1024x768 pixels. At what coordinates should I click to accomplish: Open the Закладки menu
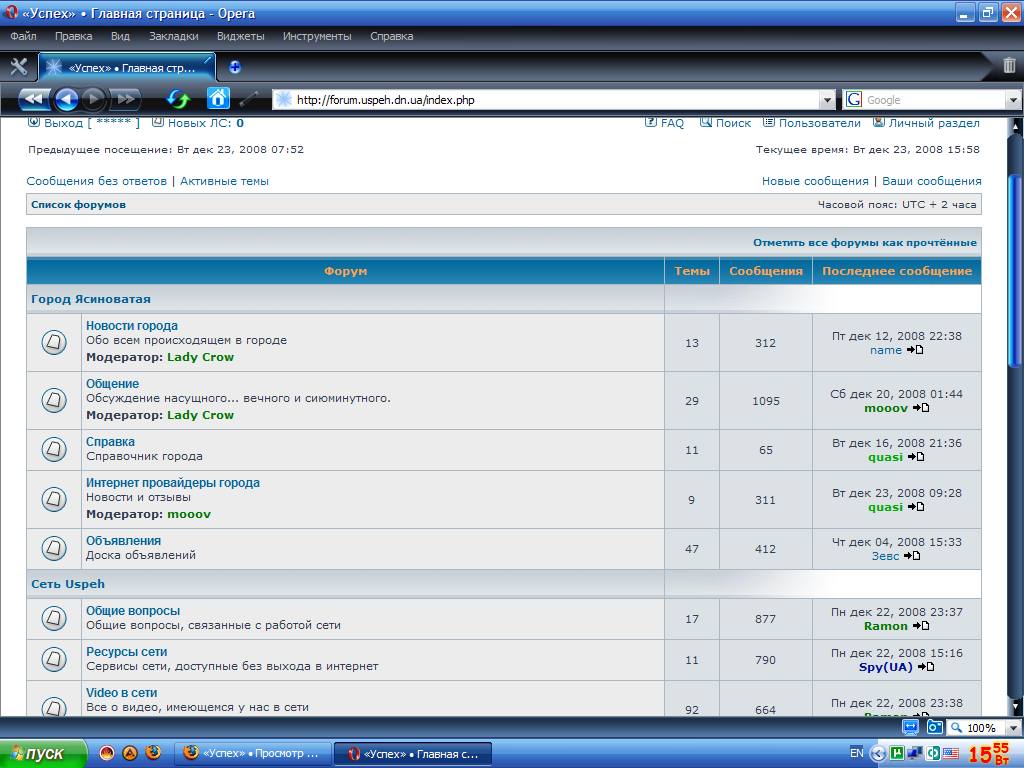click(x=174, y=36)
